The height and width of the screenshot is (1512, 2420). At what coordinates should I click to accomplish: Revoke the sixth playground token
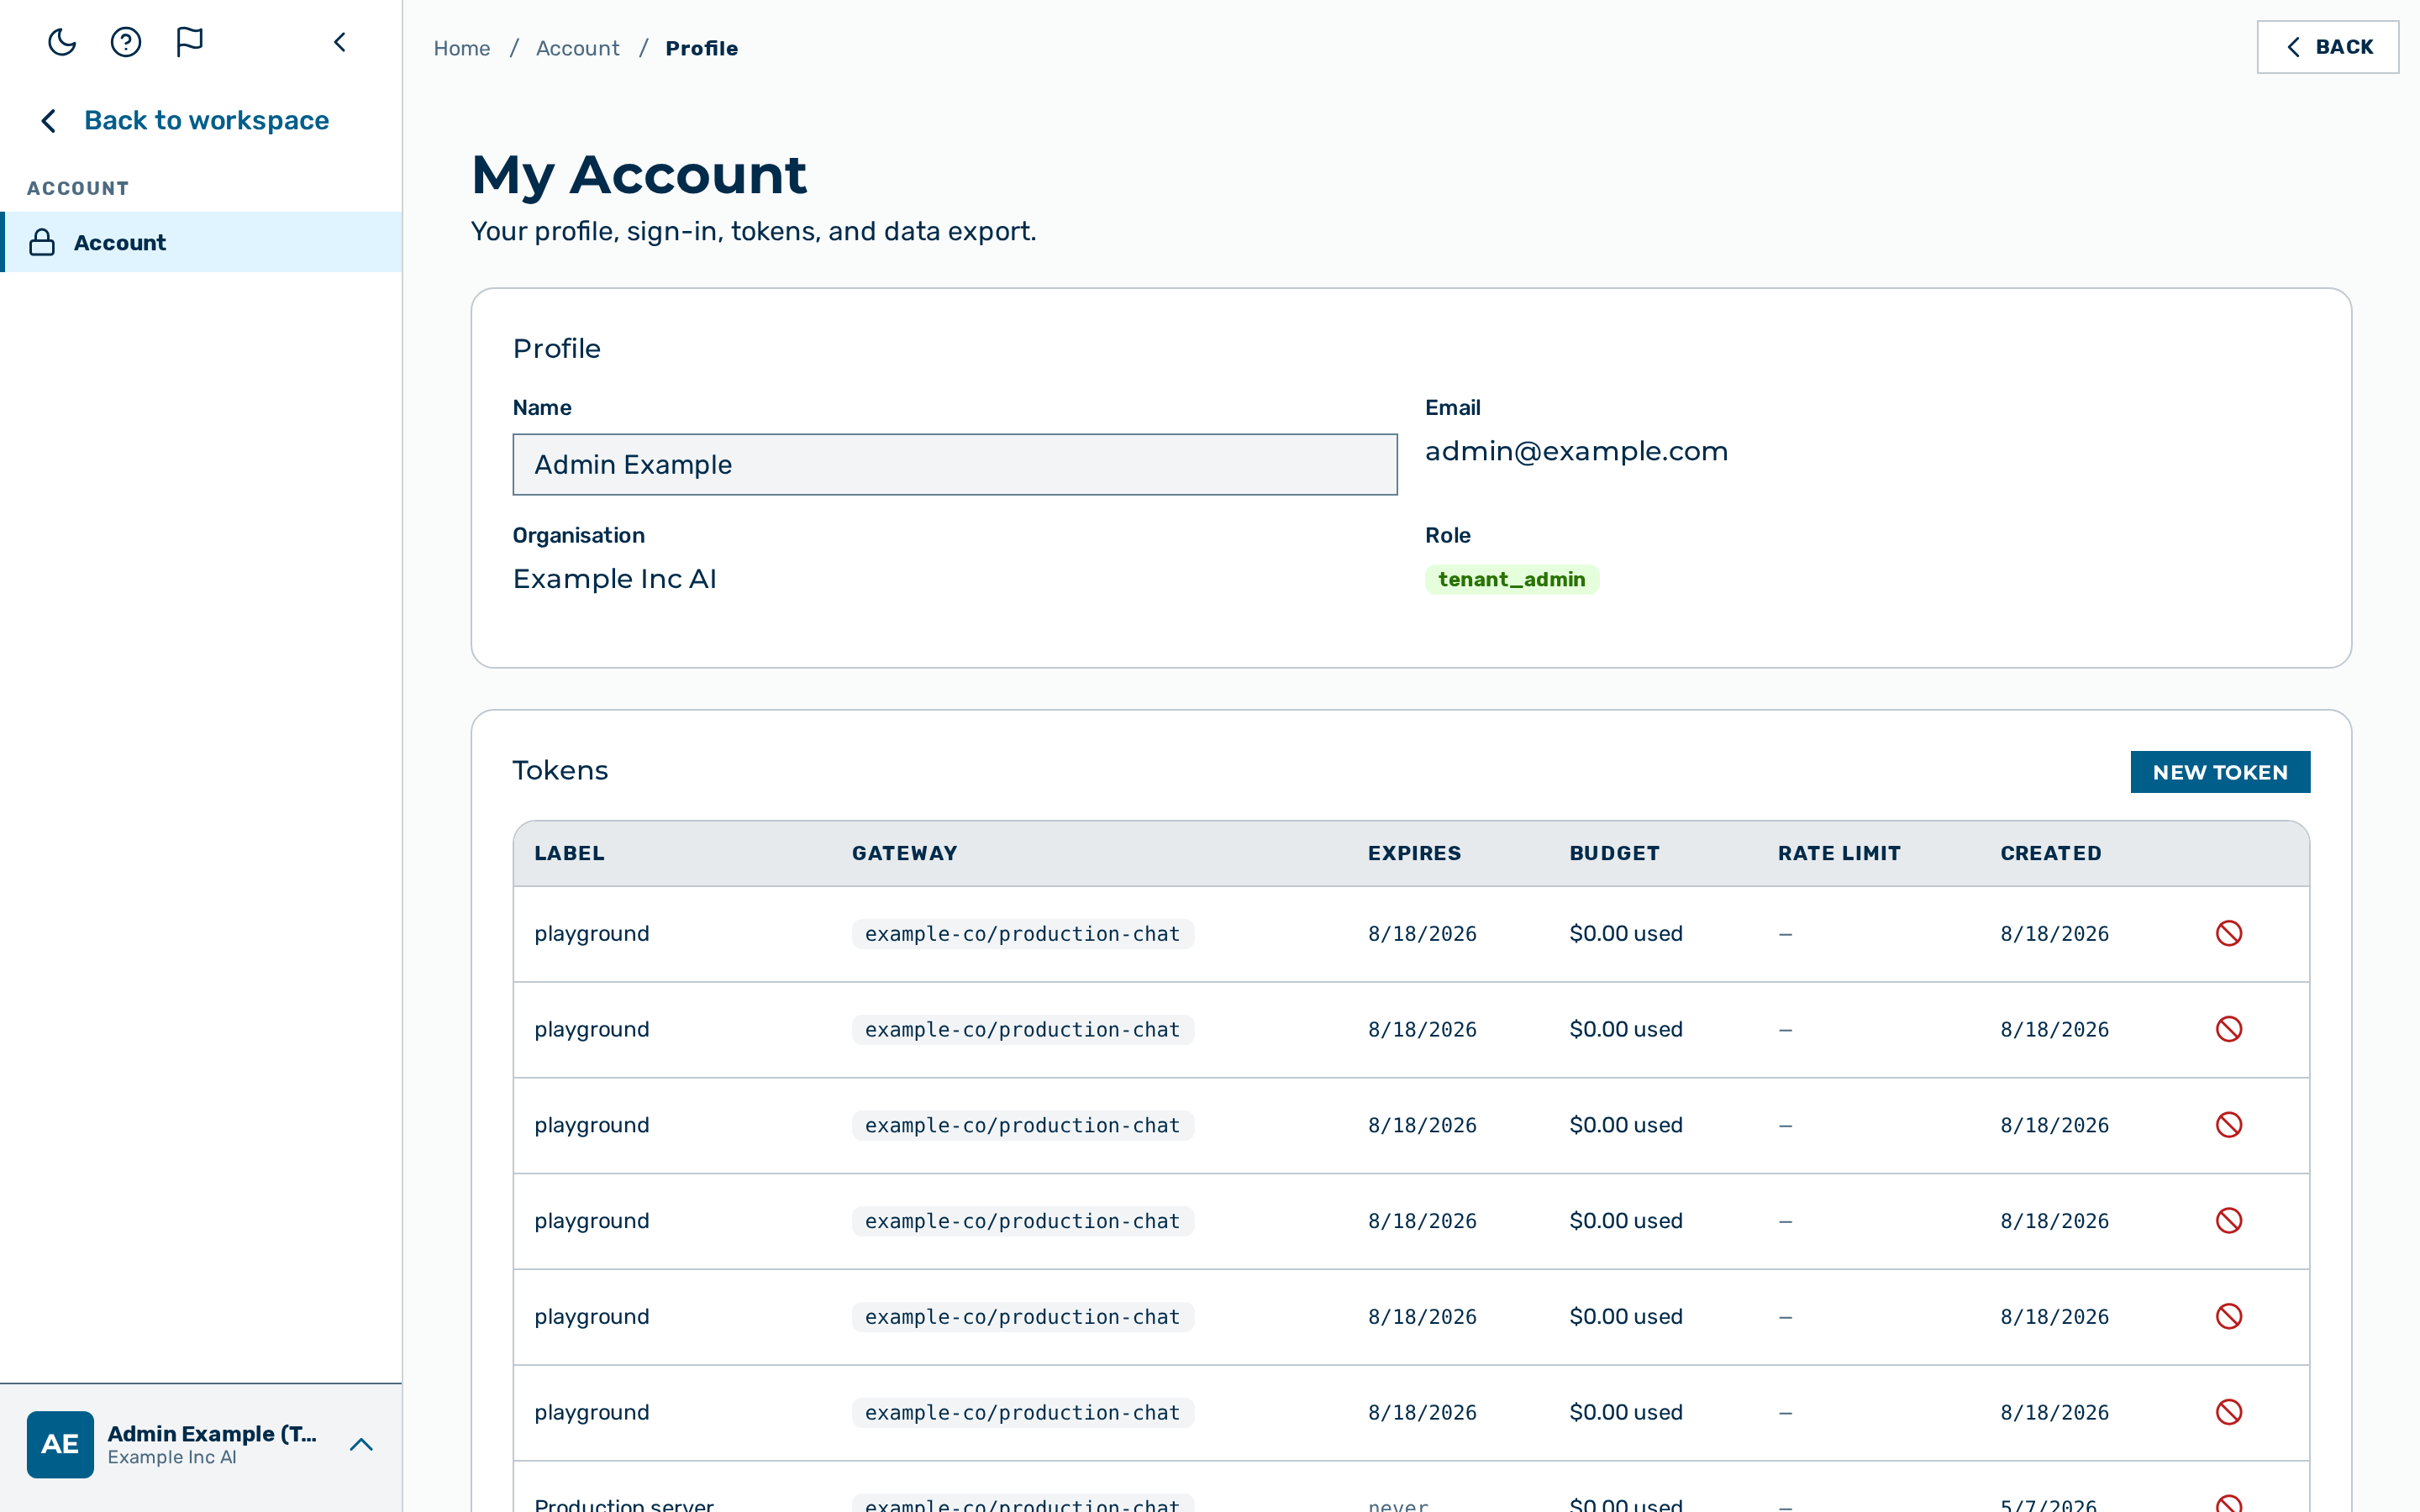(x=2229, y=1412)
